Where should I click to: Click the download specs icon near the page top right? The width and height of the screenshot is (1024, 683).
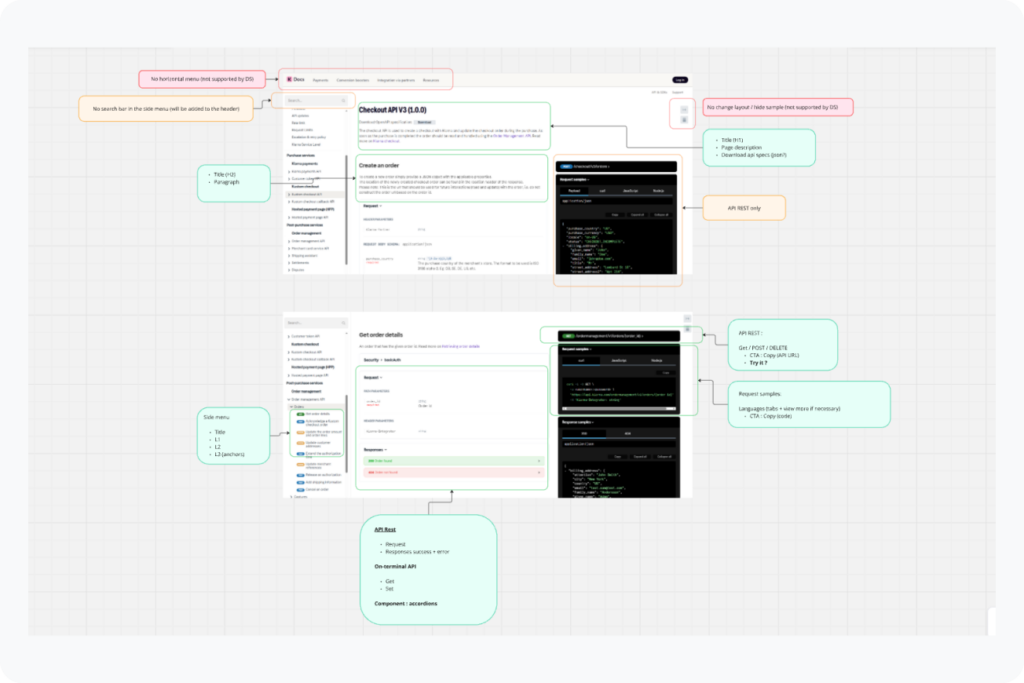[x=685, y=120]
